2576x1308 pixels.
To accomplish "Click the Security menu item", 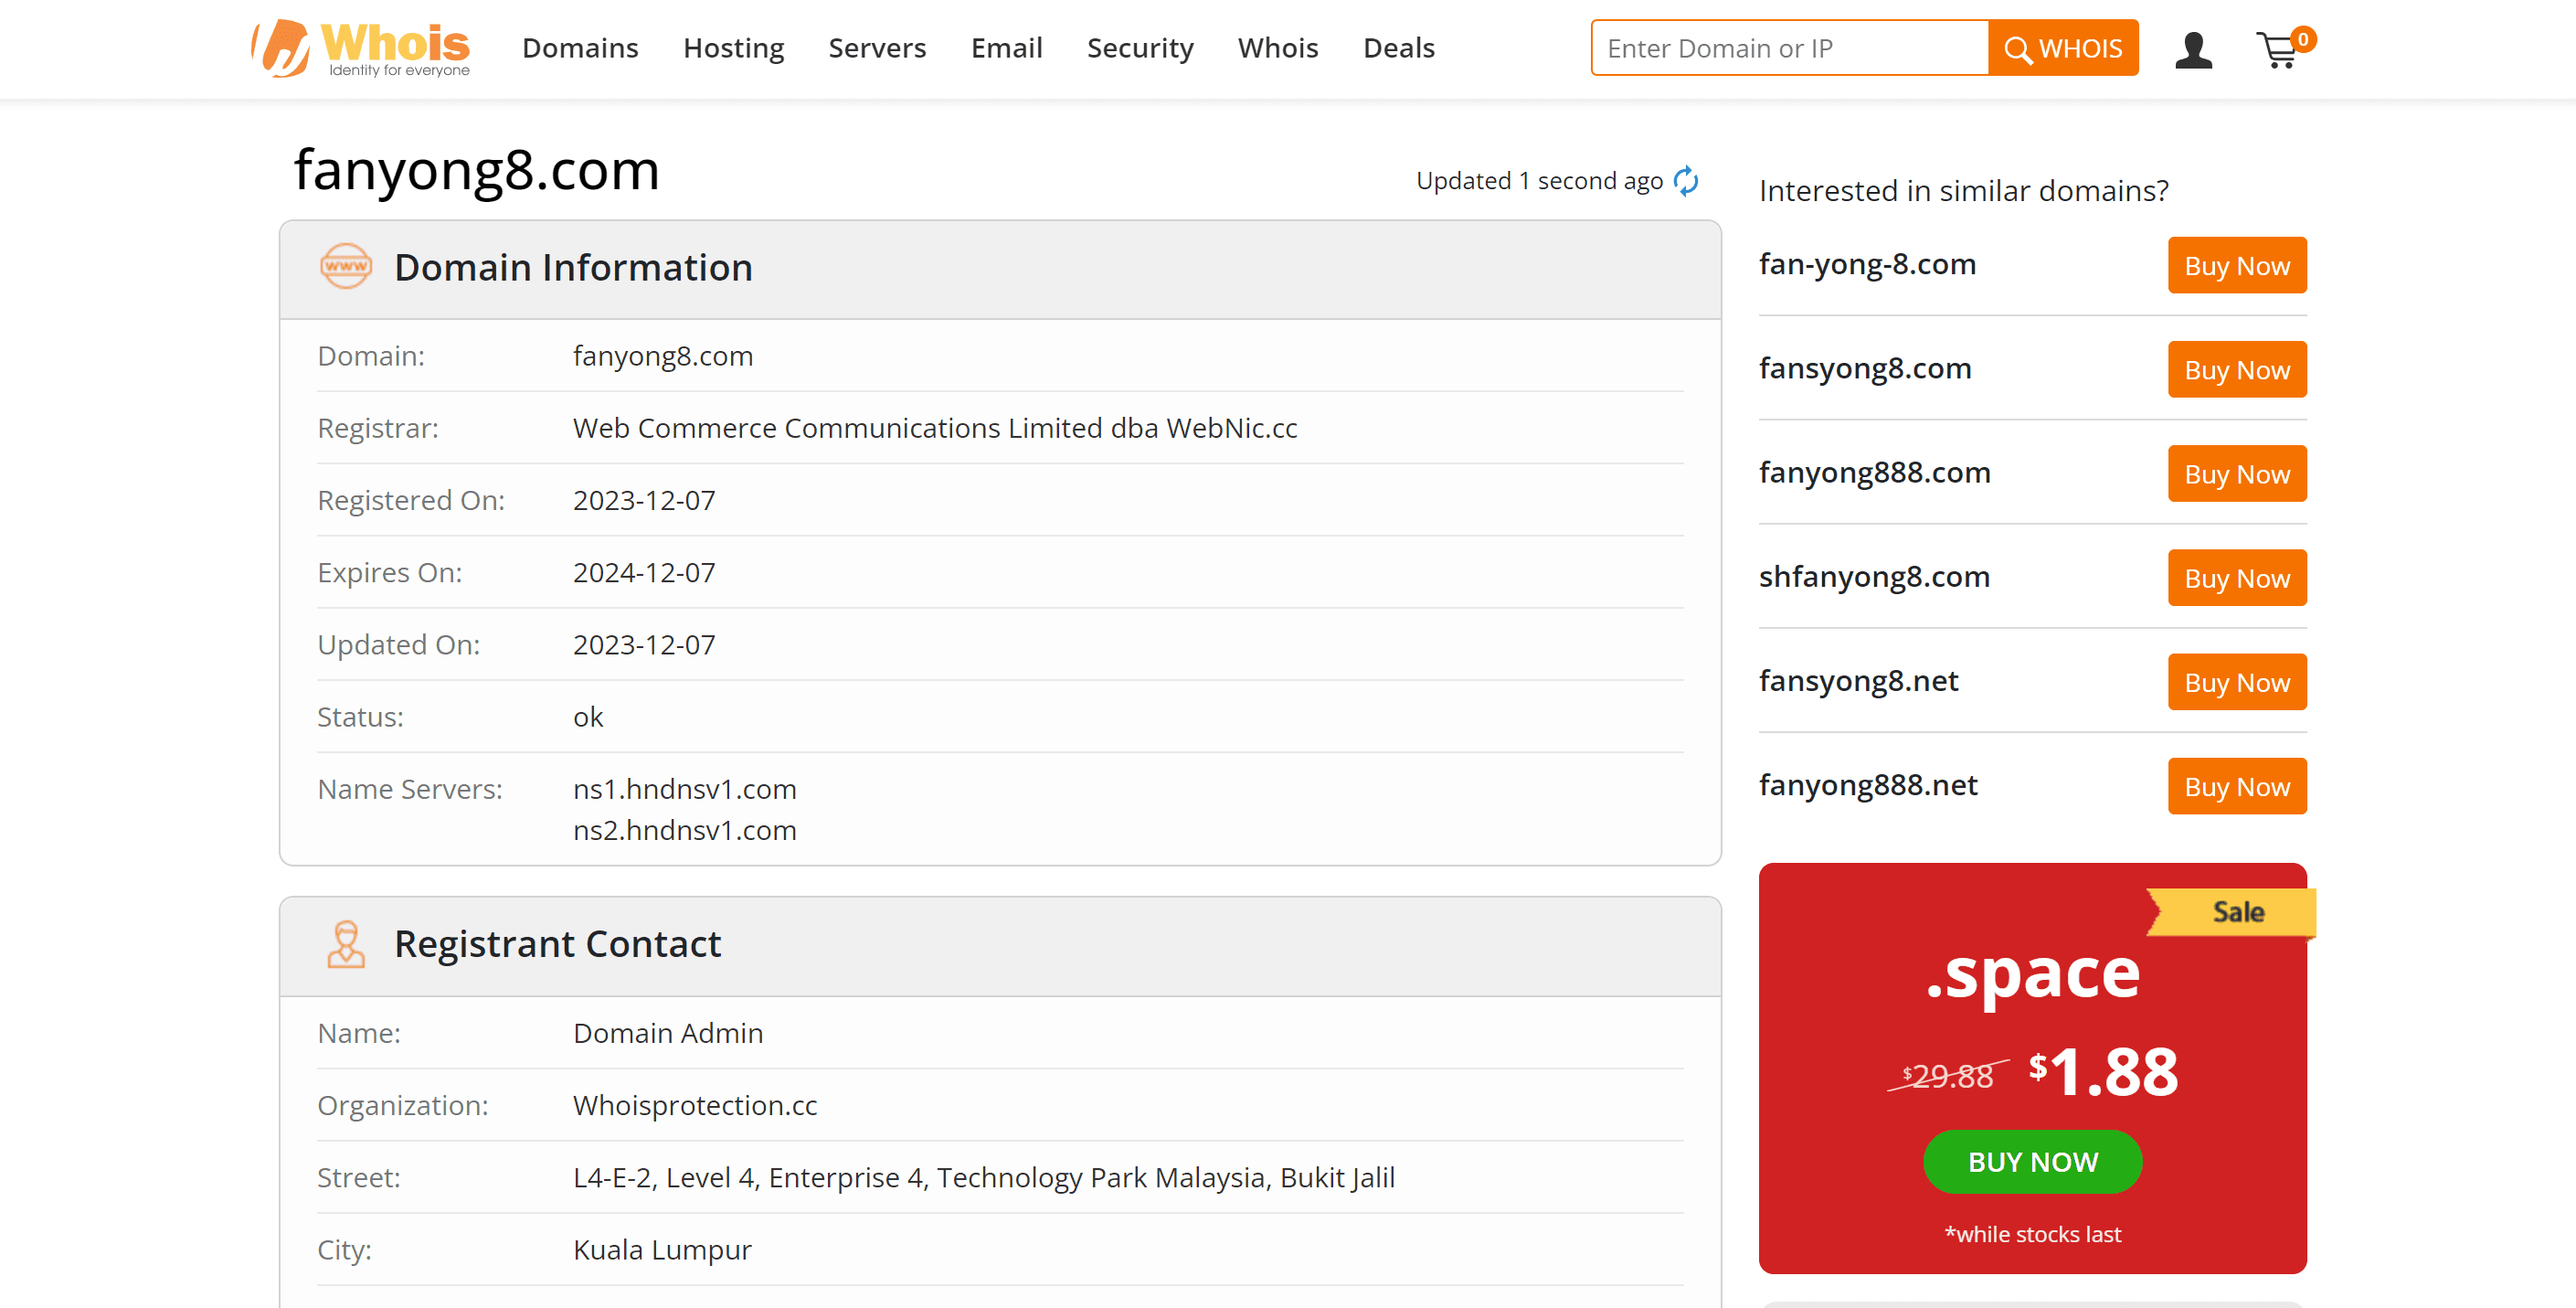I will point(1139,47).
